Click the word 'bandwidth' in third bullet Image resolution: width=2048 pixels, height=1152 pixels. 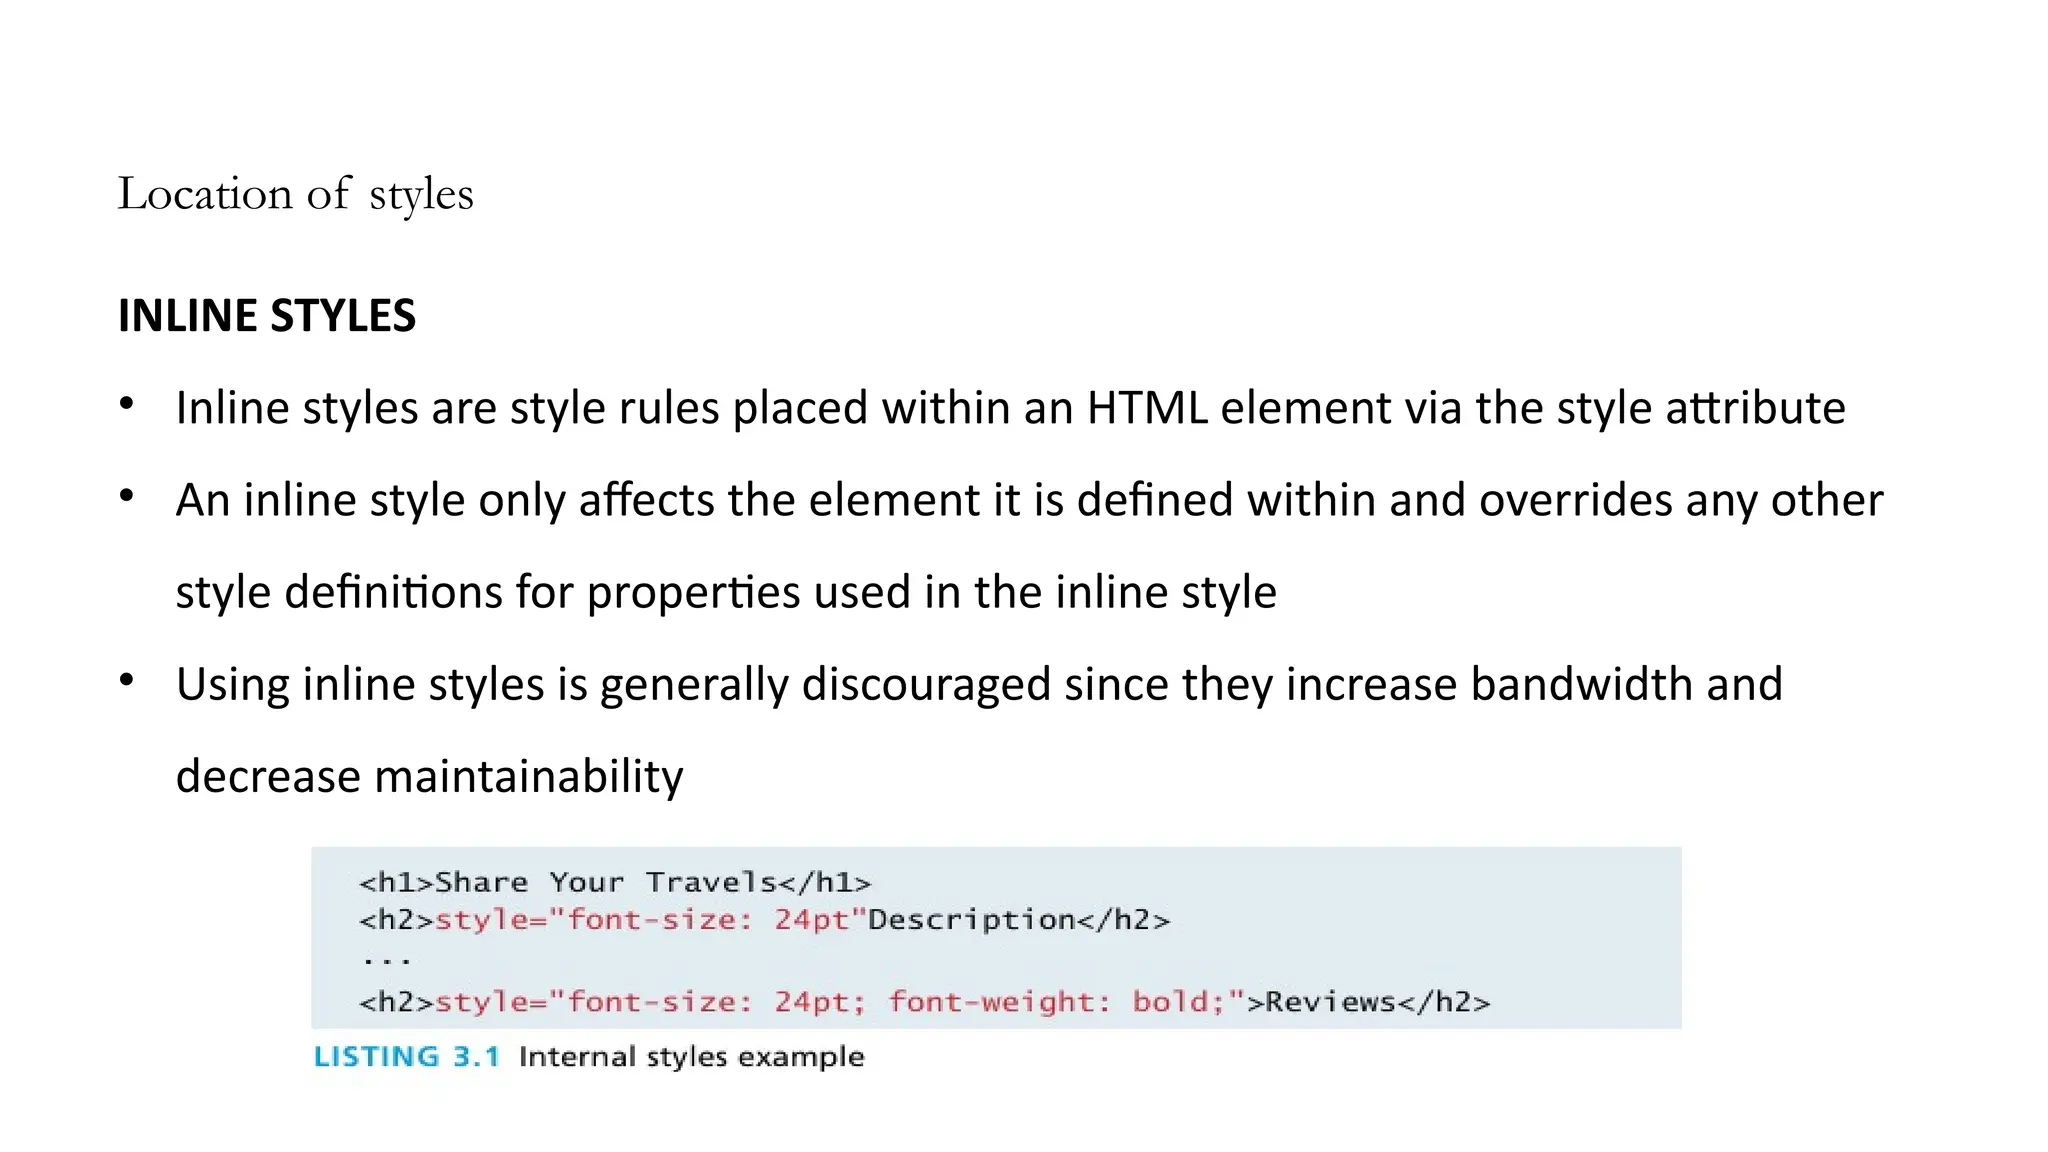click(1581, 685)
